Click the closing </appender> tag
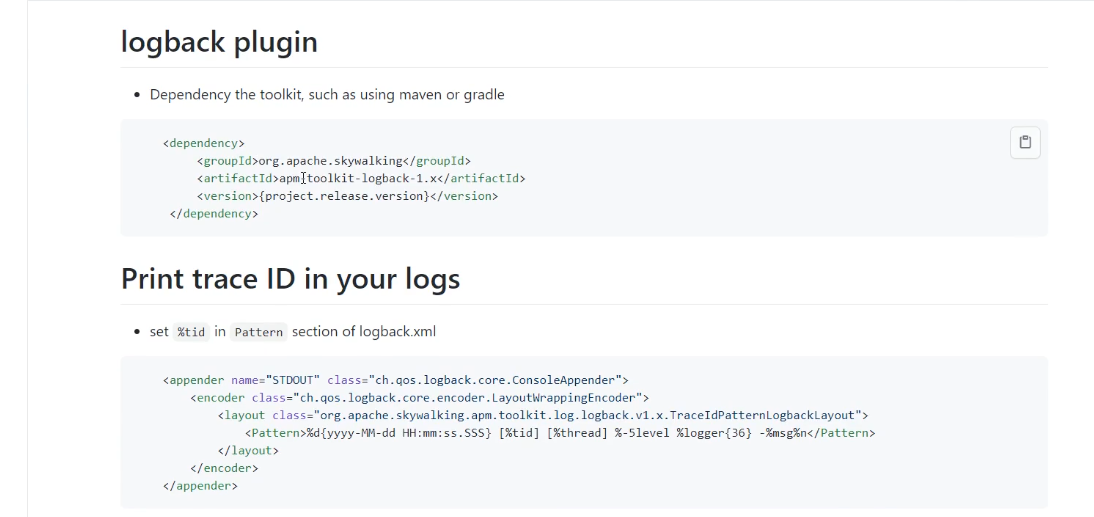The height and width of the screenshot is (517, 1094). 200,486
